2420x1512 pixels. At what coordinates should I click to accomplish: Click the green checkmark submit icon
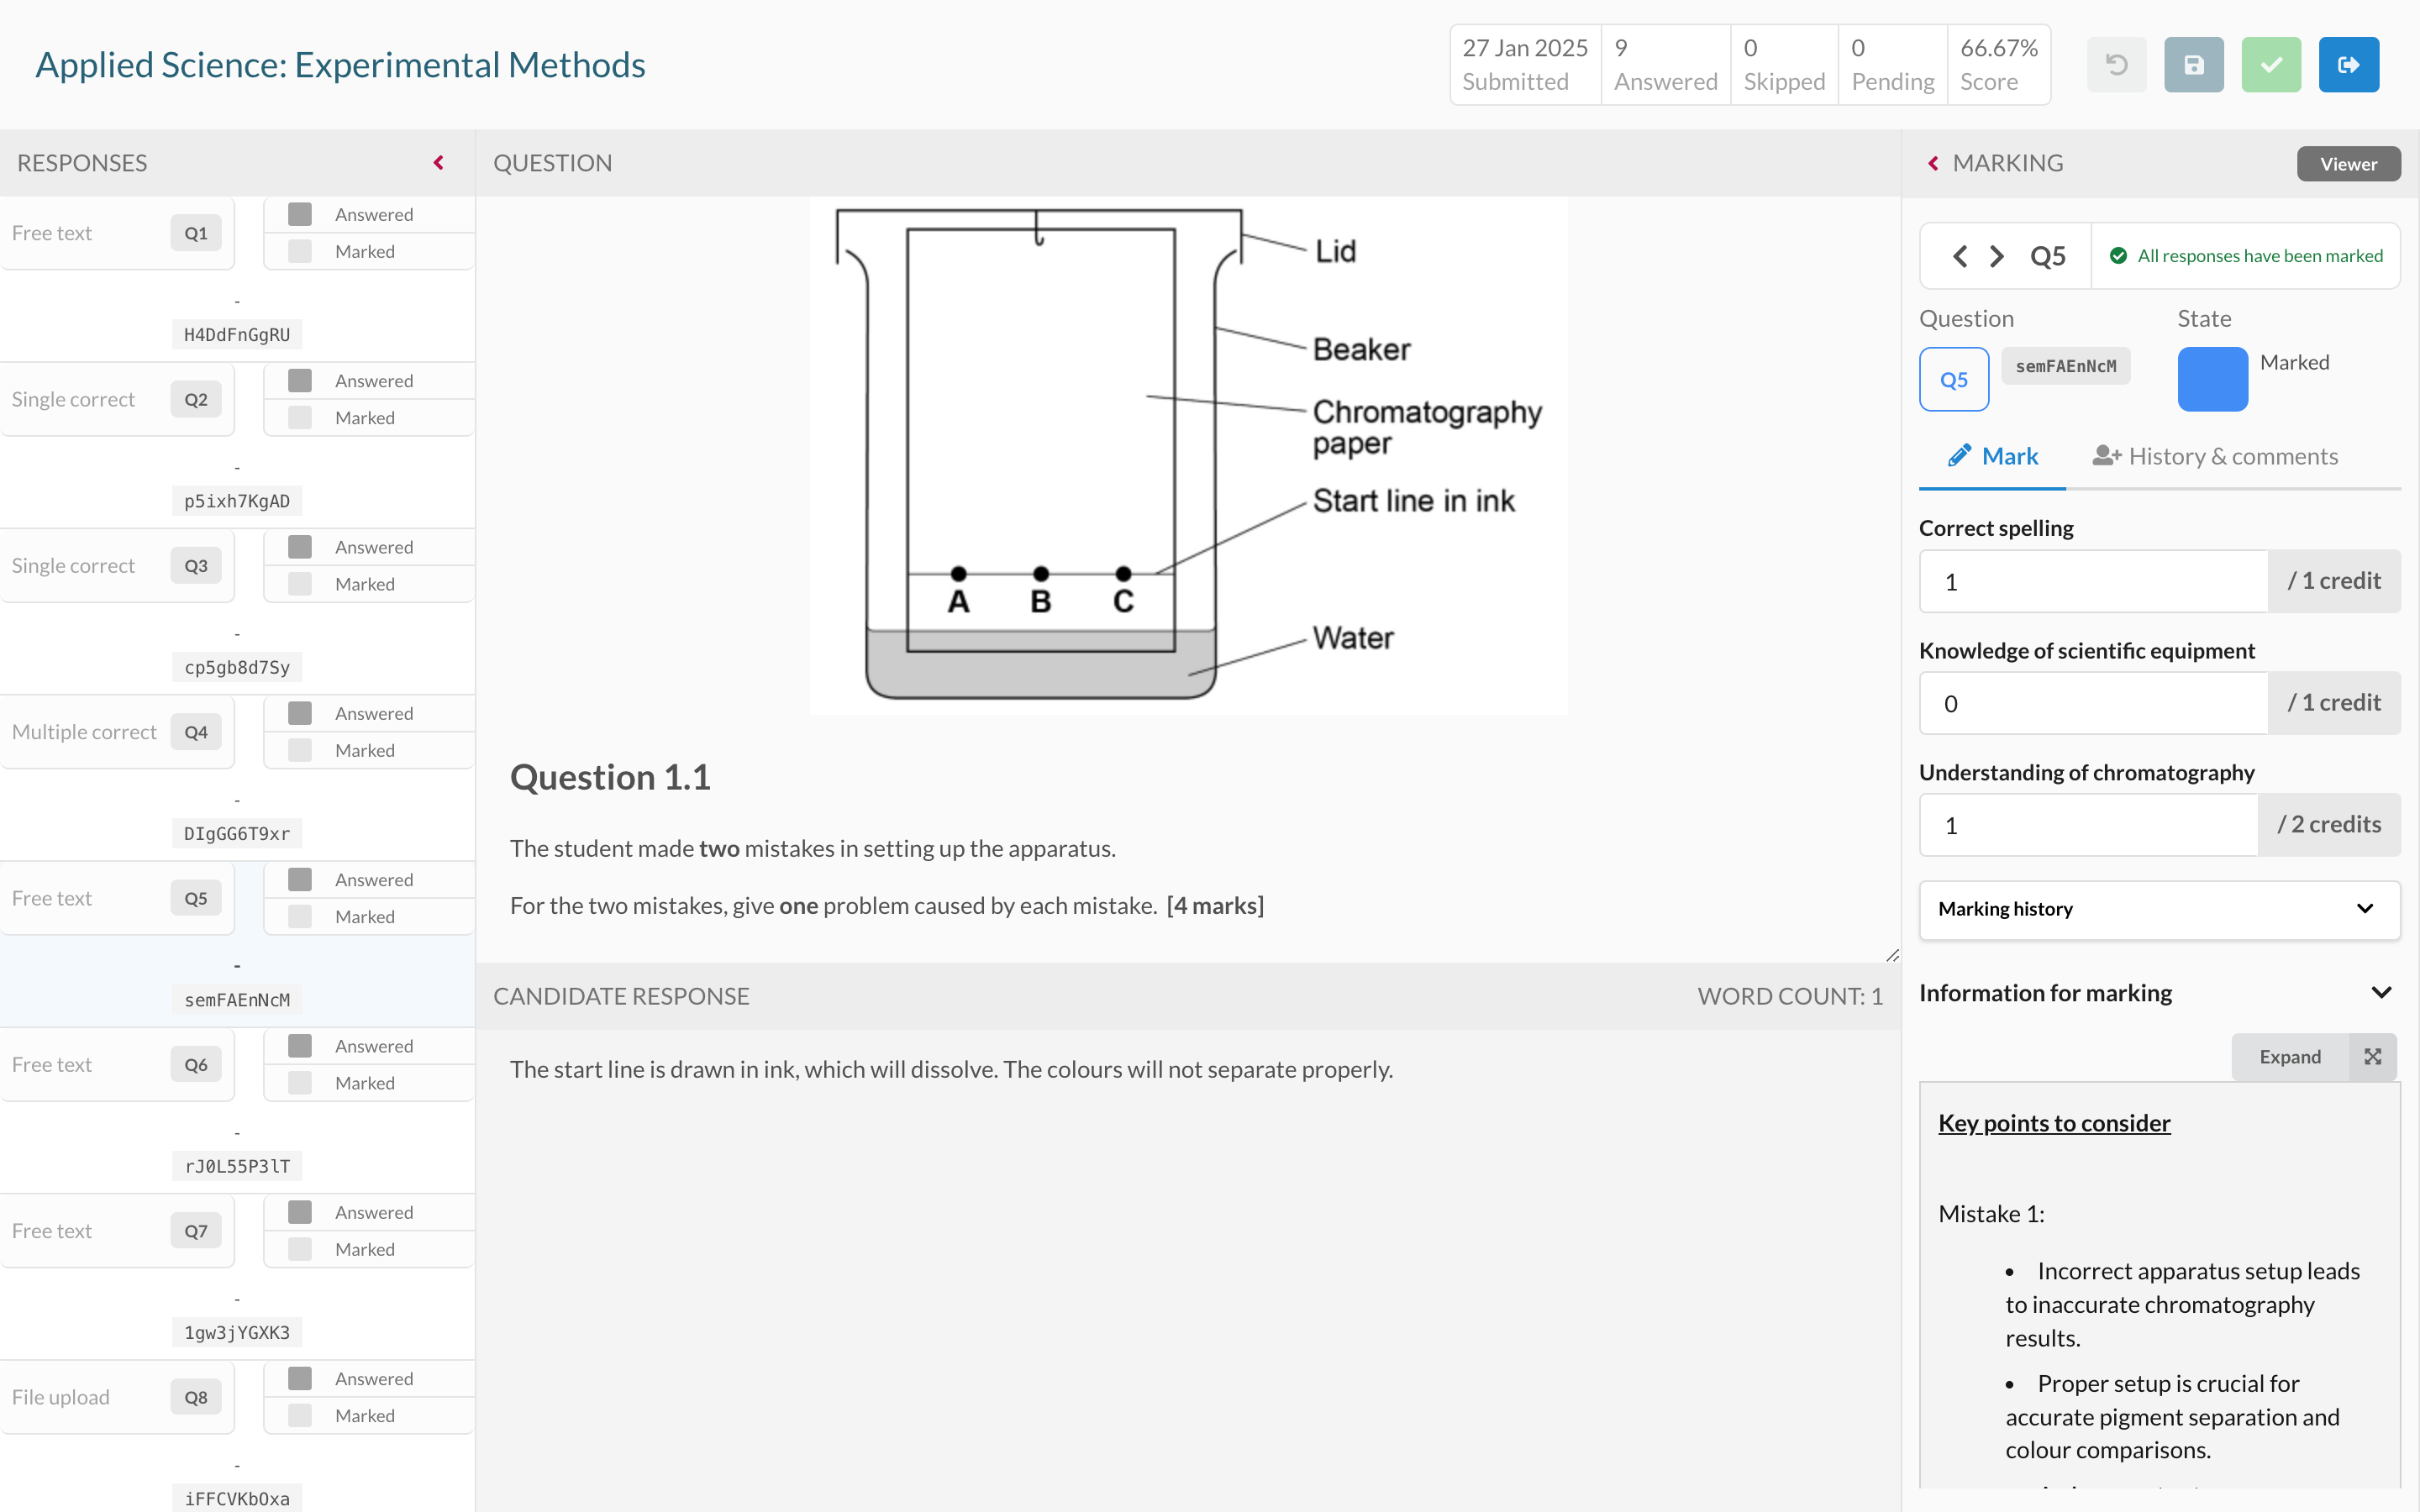click(x=2270, y=65)
